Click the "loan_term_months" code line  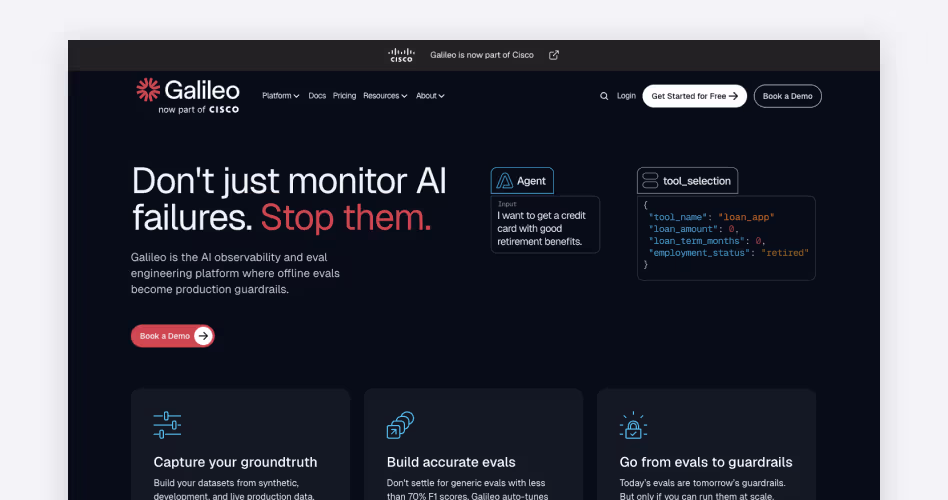706,241
